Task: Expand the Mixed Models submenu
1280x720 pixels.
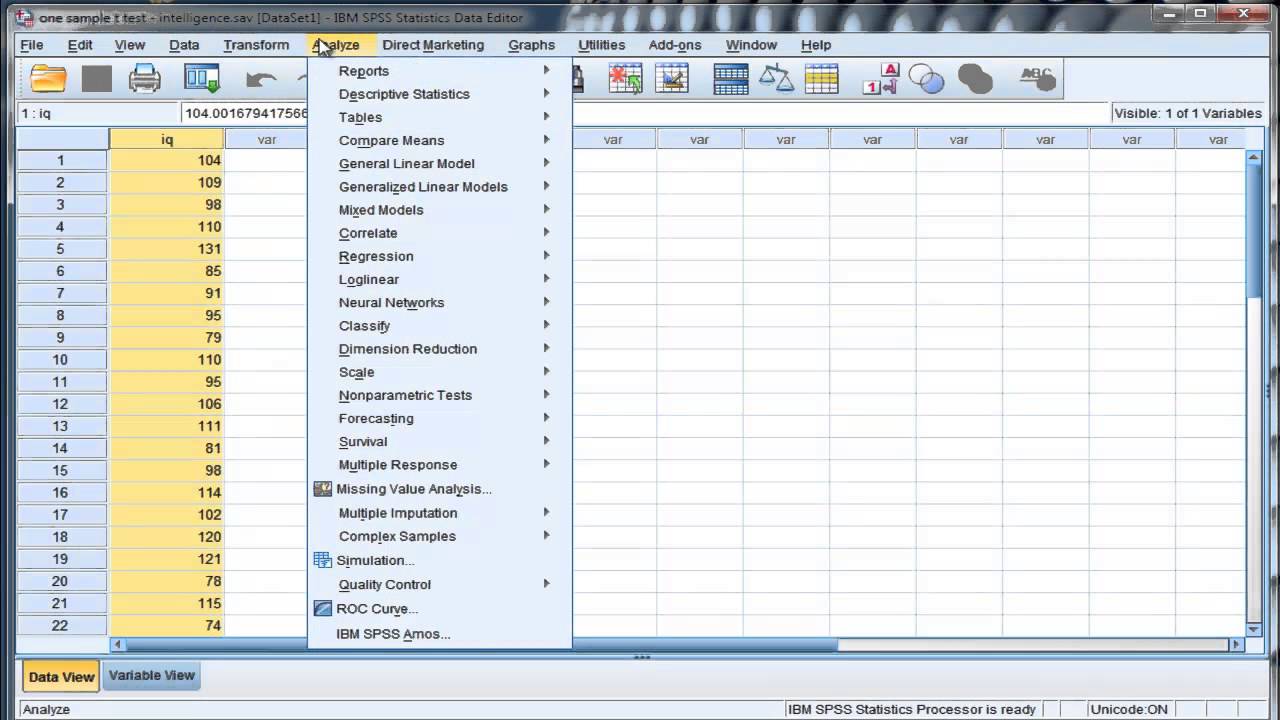Action: click(x=440, y=210)
